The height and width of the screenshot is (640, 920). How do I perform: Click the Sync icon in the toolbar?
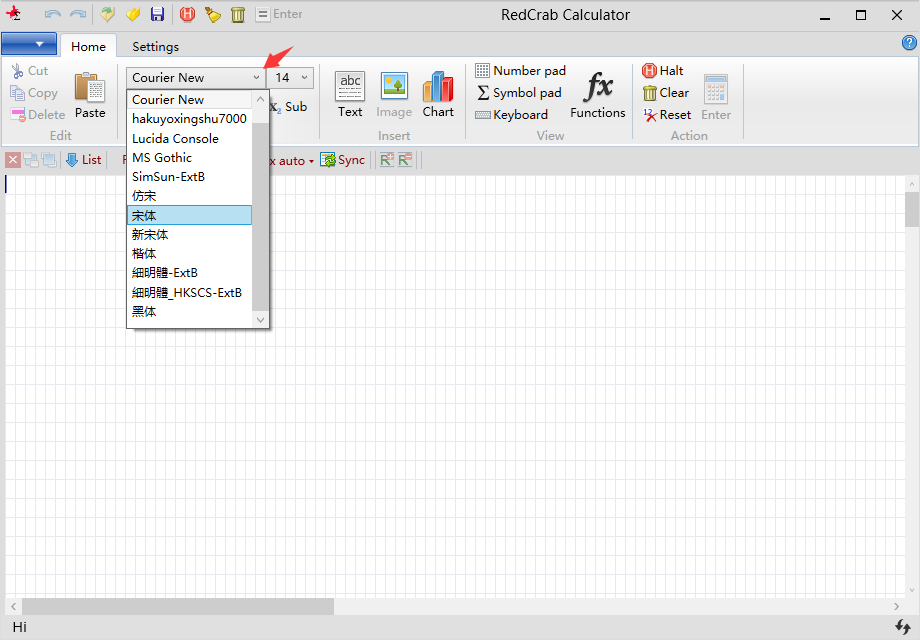tap(342, 160)
